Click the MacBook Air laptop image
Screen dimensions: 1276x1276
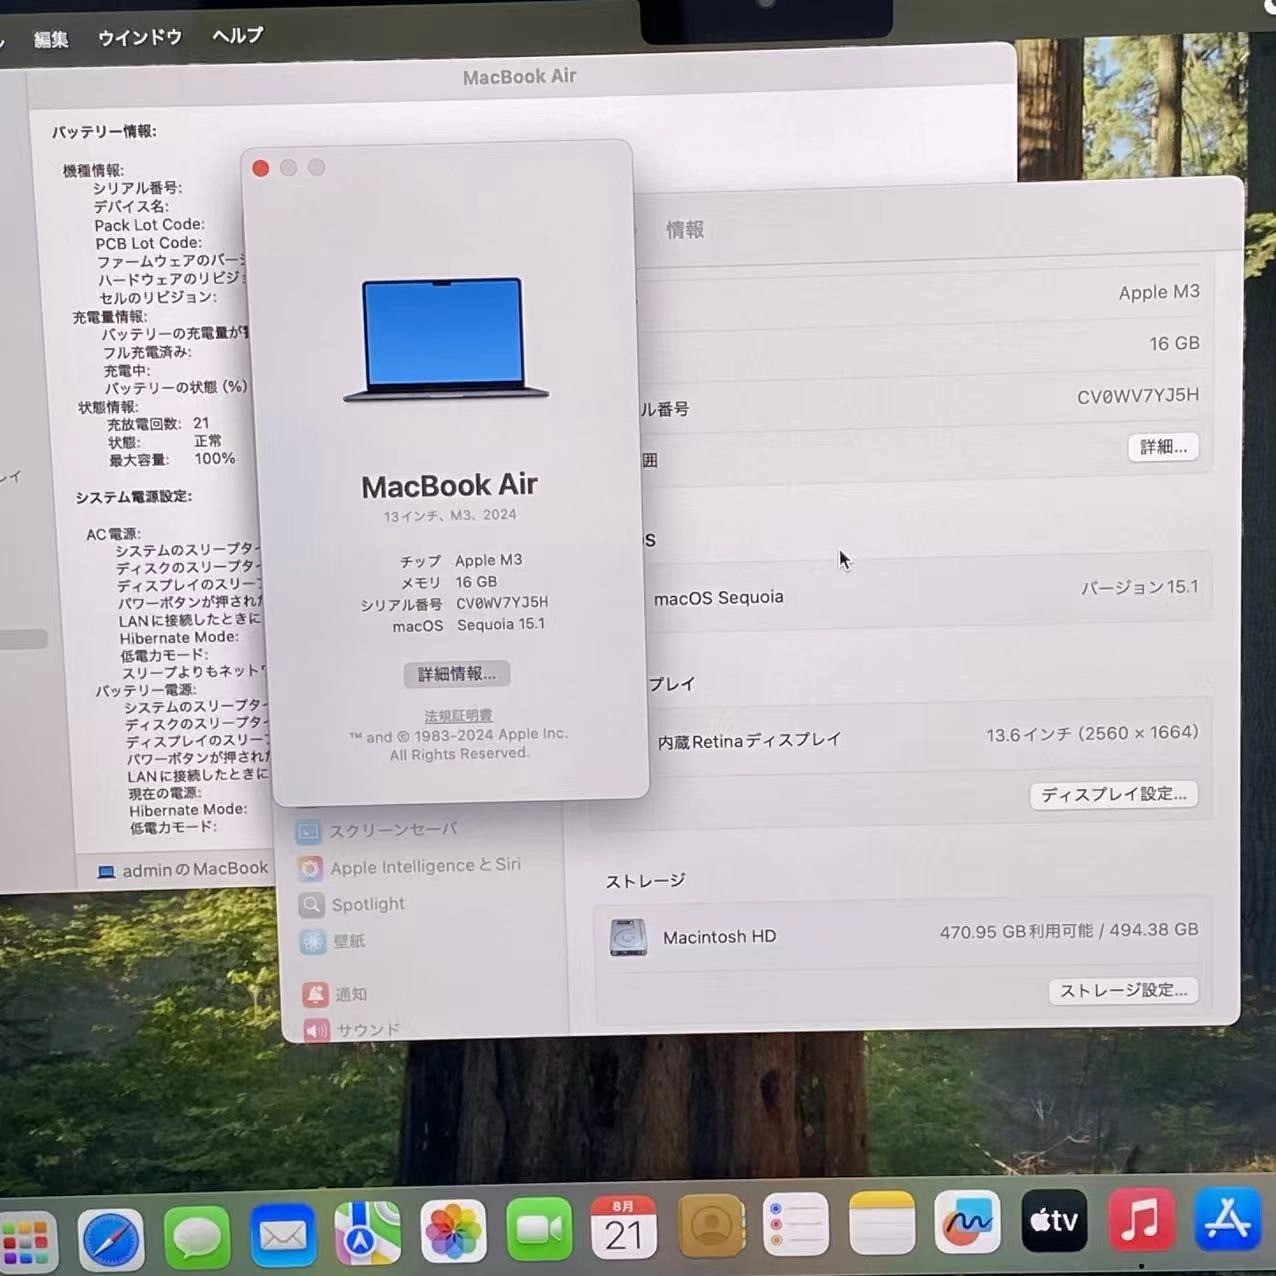445,340
